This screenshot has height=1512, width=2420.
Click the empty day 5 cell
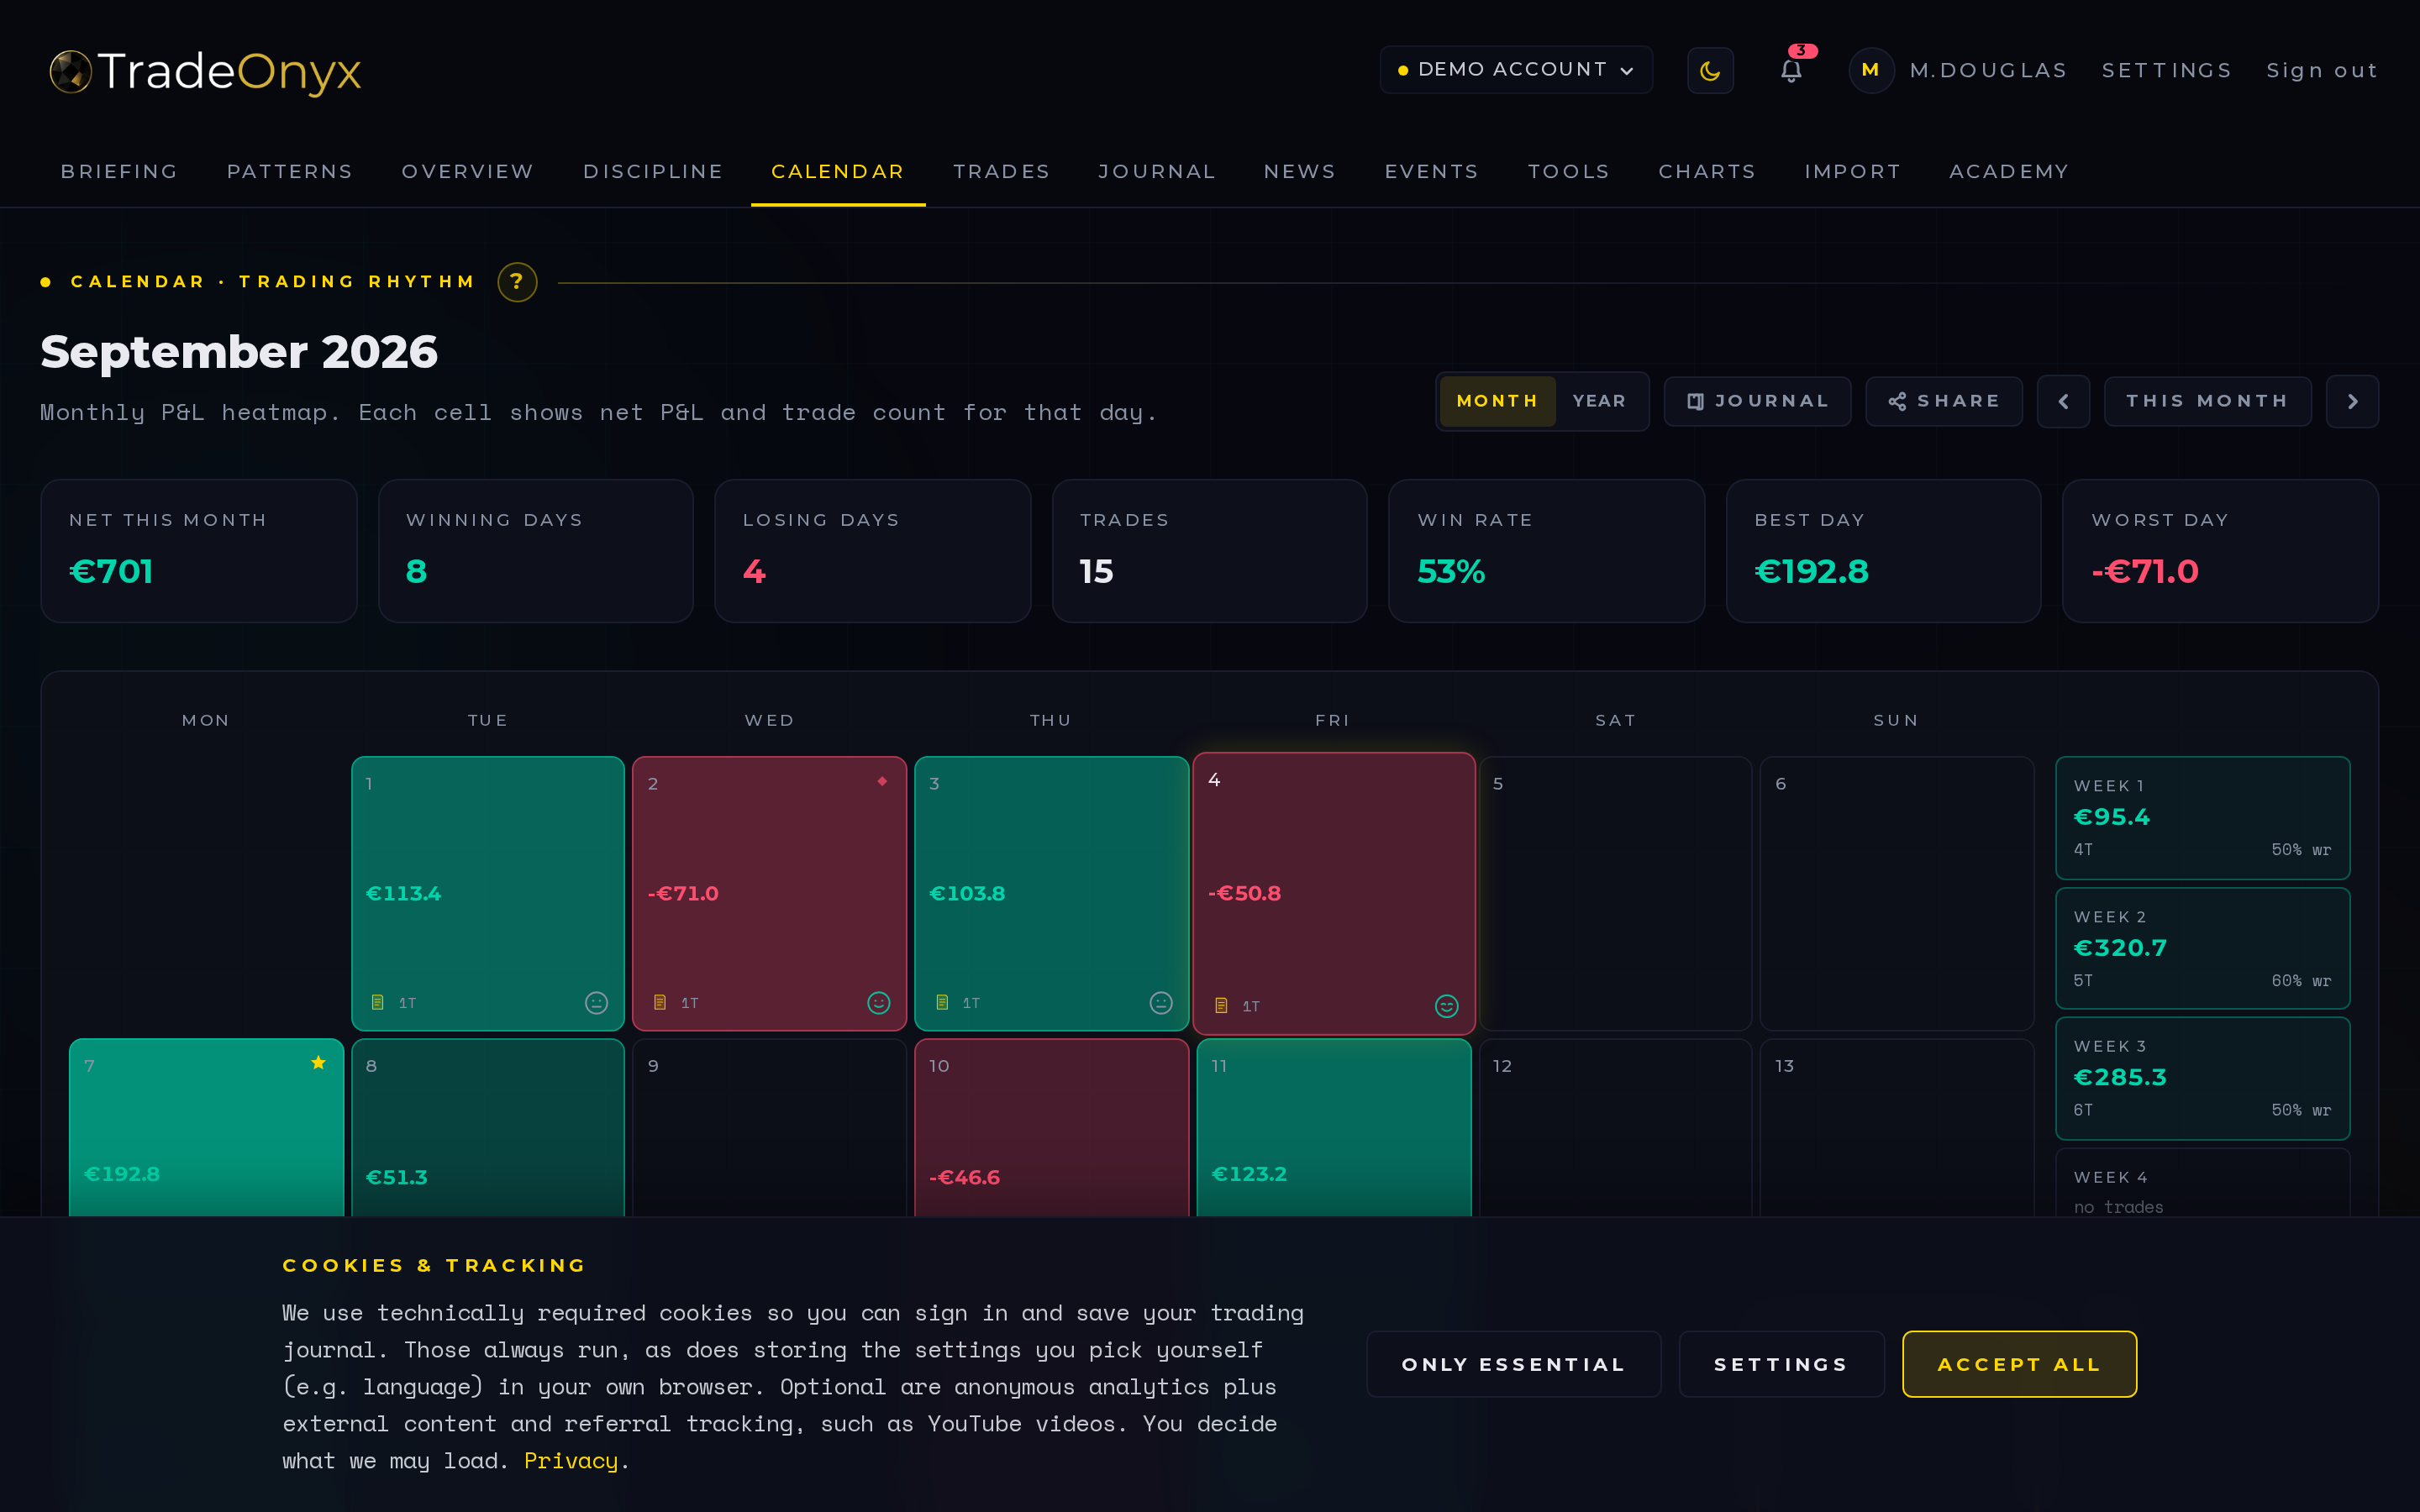(1615, 893)
